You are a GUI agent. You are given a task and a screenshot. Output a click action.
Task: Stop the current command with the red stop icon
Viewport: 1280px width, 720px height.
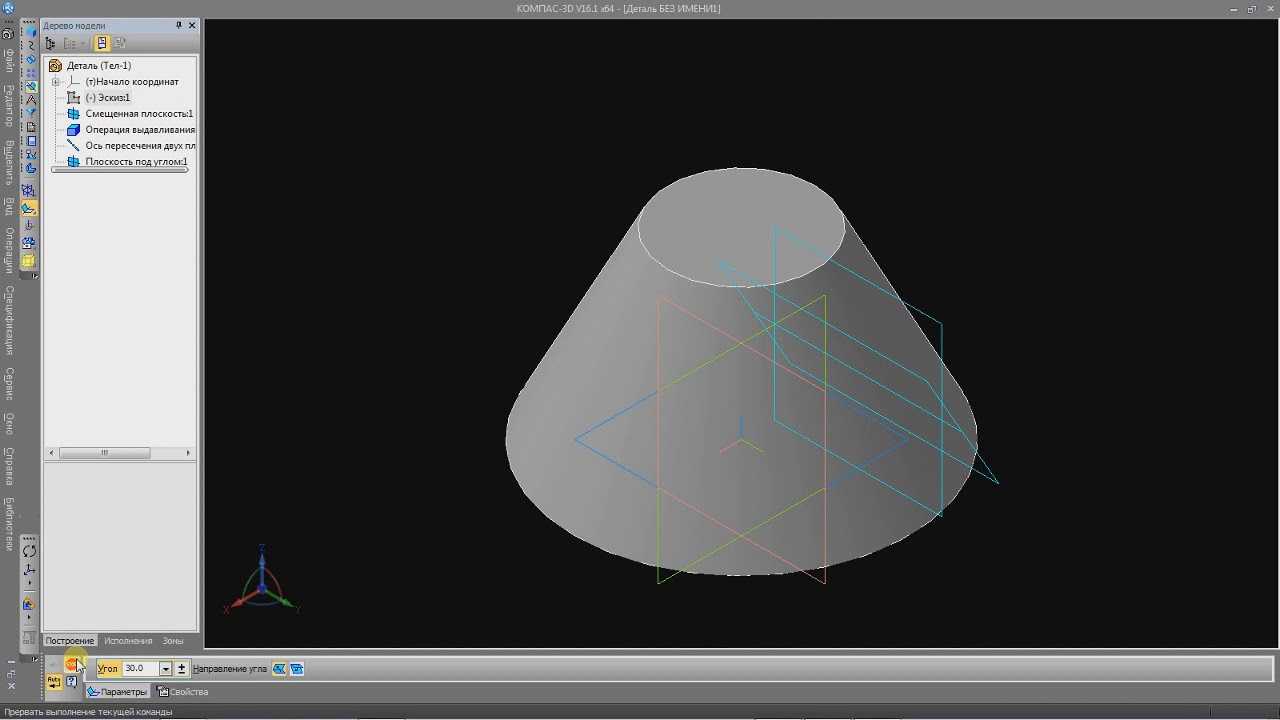(71, 664)
